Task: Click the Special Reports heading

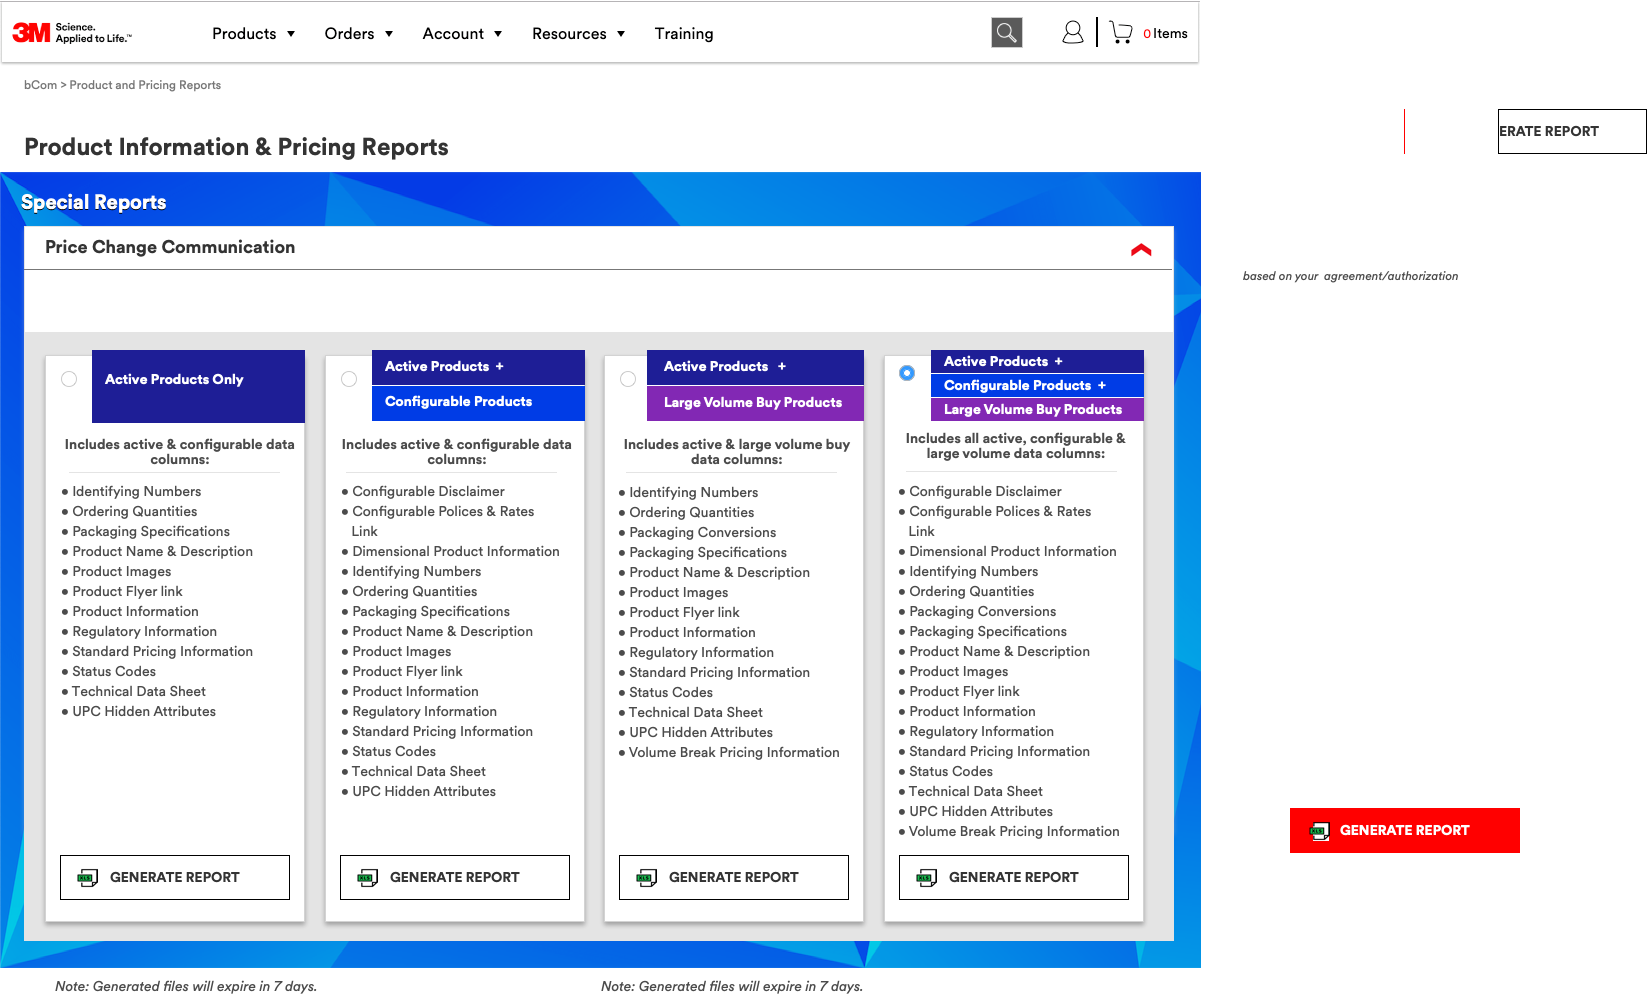Action: point(94,202)
